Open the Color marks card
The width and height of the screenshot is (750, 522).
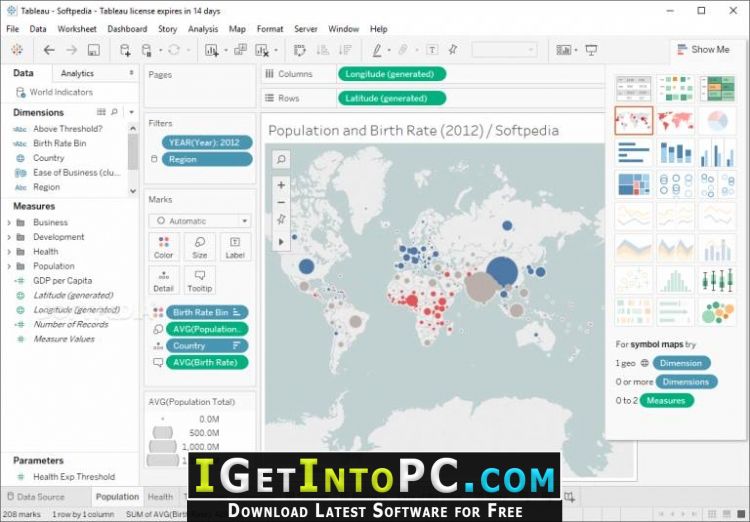164,247
